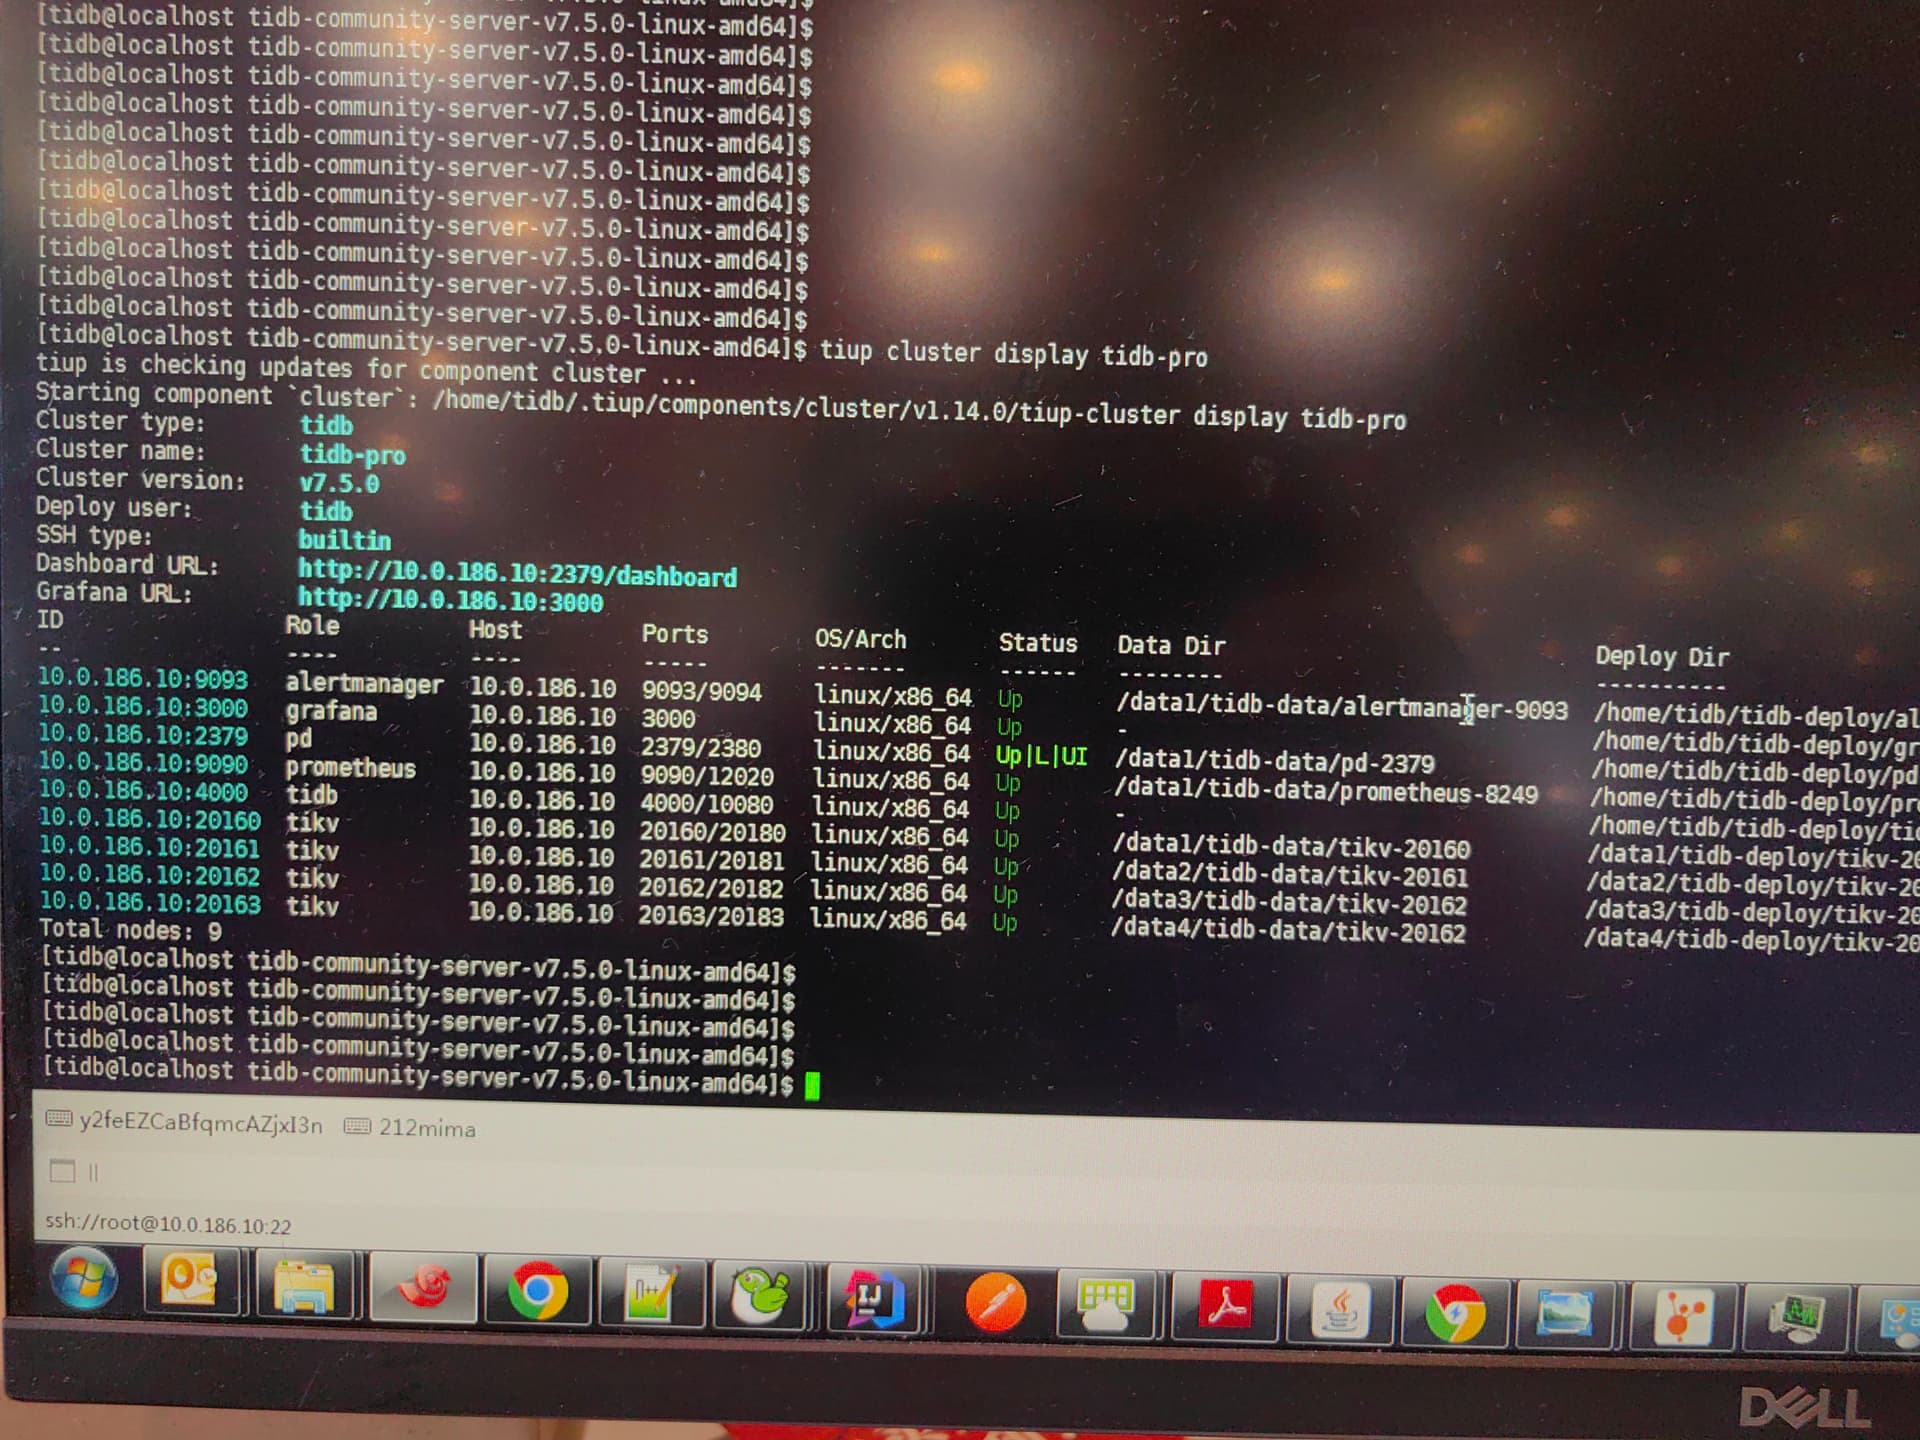Image resolution: width=1920 pixels, height=1440 pixels.
Task: Click the 'prometheus' role entry
Action: (350, 768)
